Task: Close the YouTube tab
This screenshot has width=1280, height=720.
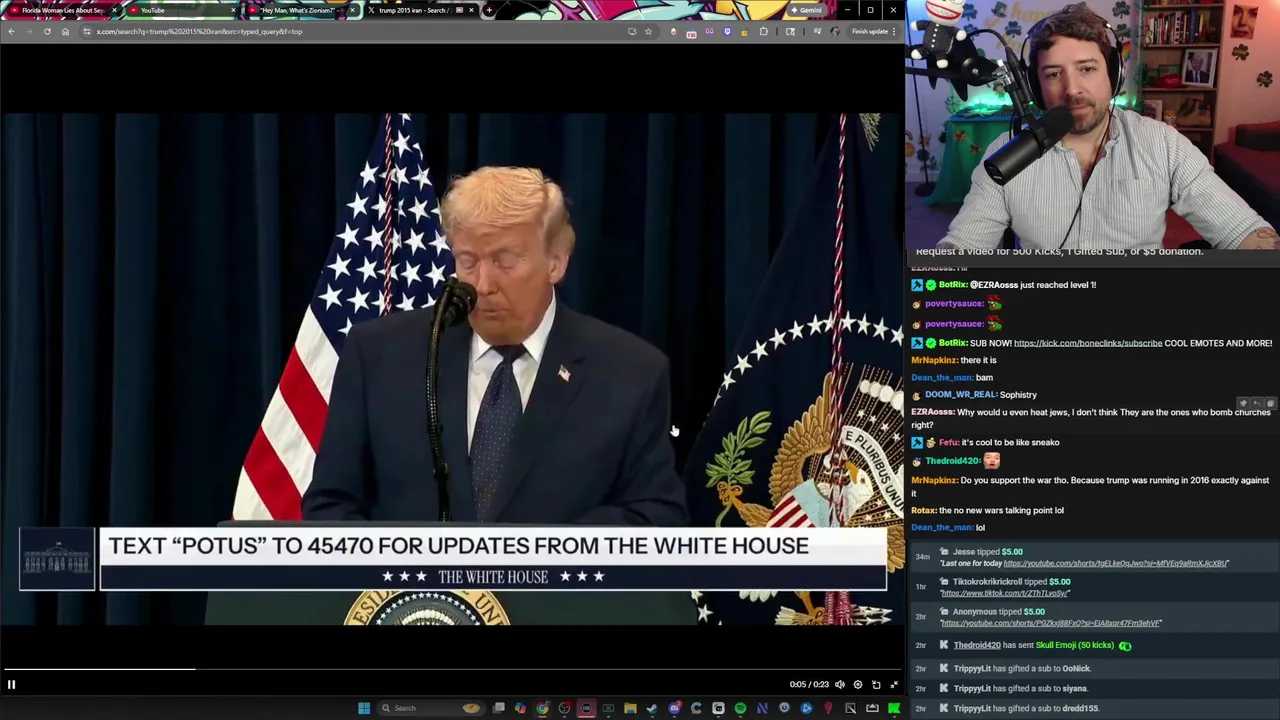Action: (234, 10)
